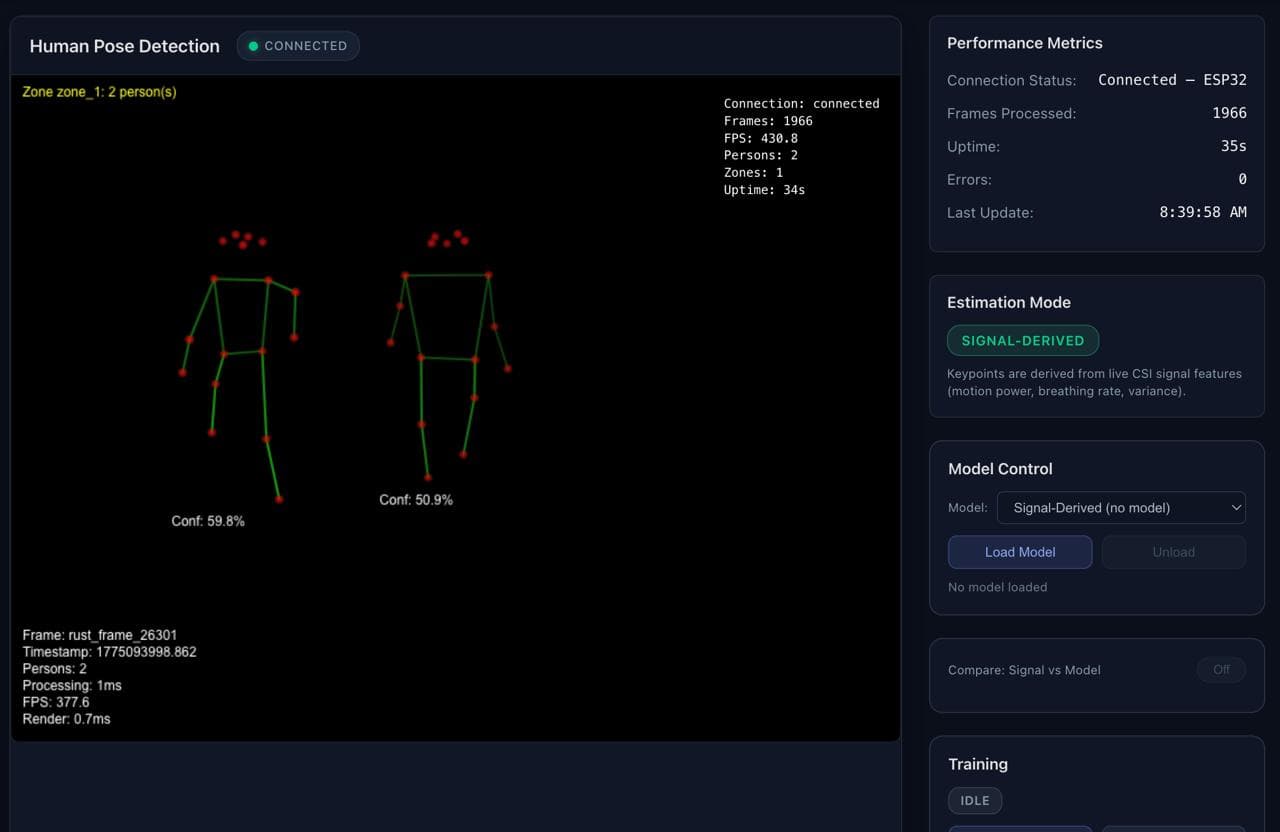Click the 'FPS: 377.6' text

click(x=56, y=702)
